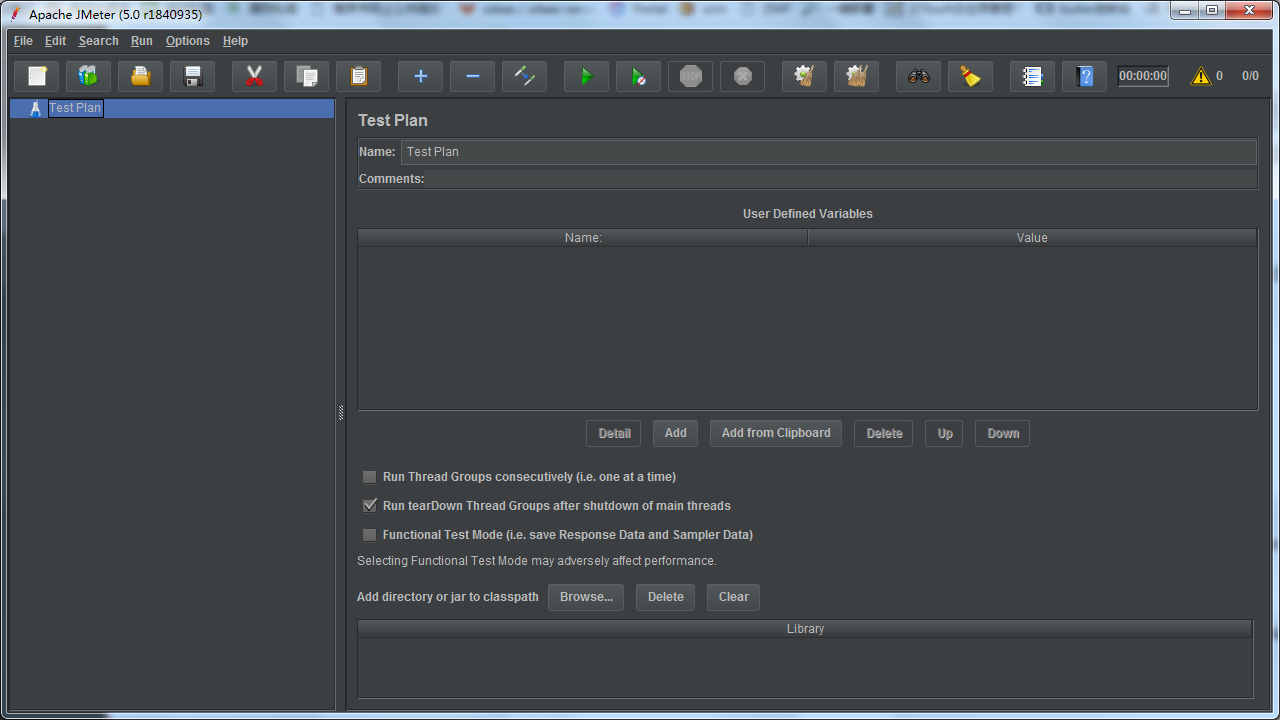Image resolution: width=1280 pixels, height=720 pixels.
Task: Click the Reset Search brush icon
Action: [971, 76]
